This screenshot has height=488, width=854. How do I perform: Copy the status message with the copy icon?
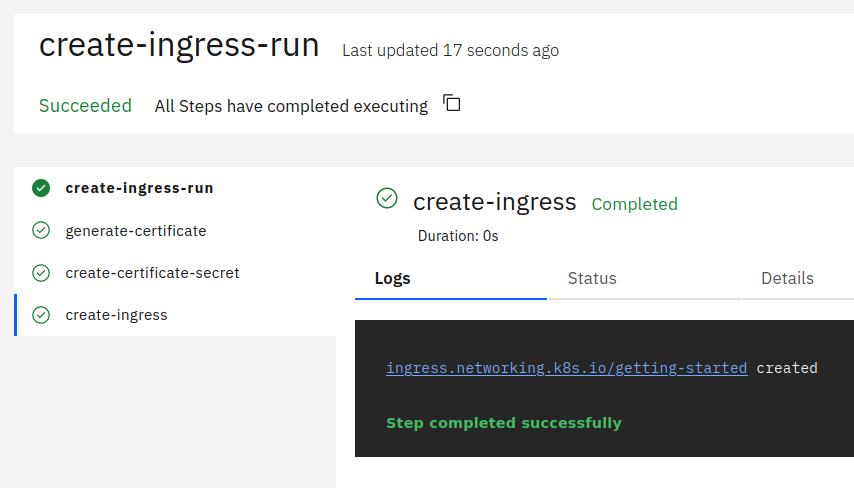coord(452,103)
